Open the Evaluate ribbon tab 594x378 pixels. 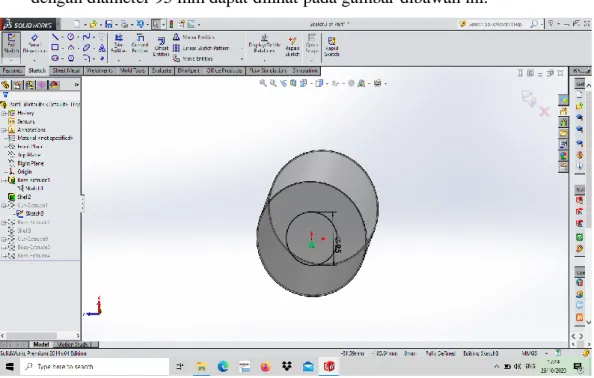click(x=161, y=71)
